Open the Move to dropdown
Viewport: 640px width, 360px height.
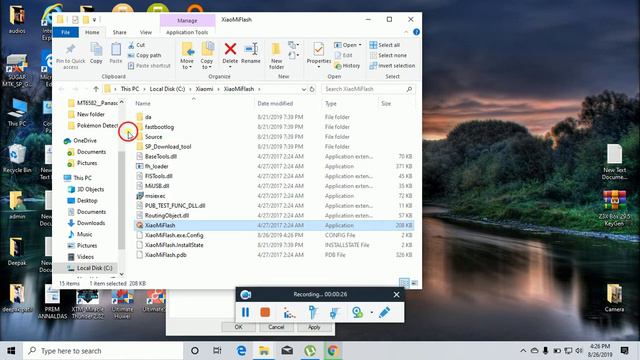187,56
